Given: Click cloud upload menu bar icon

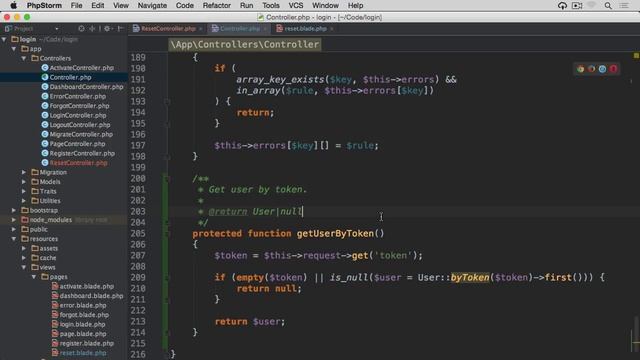Looking at the screenshot, I should point(562,6).
